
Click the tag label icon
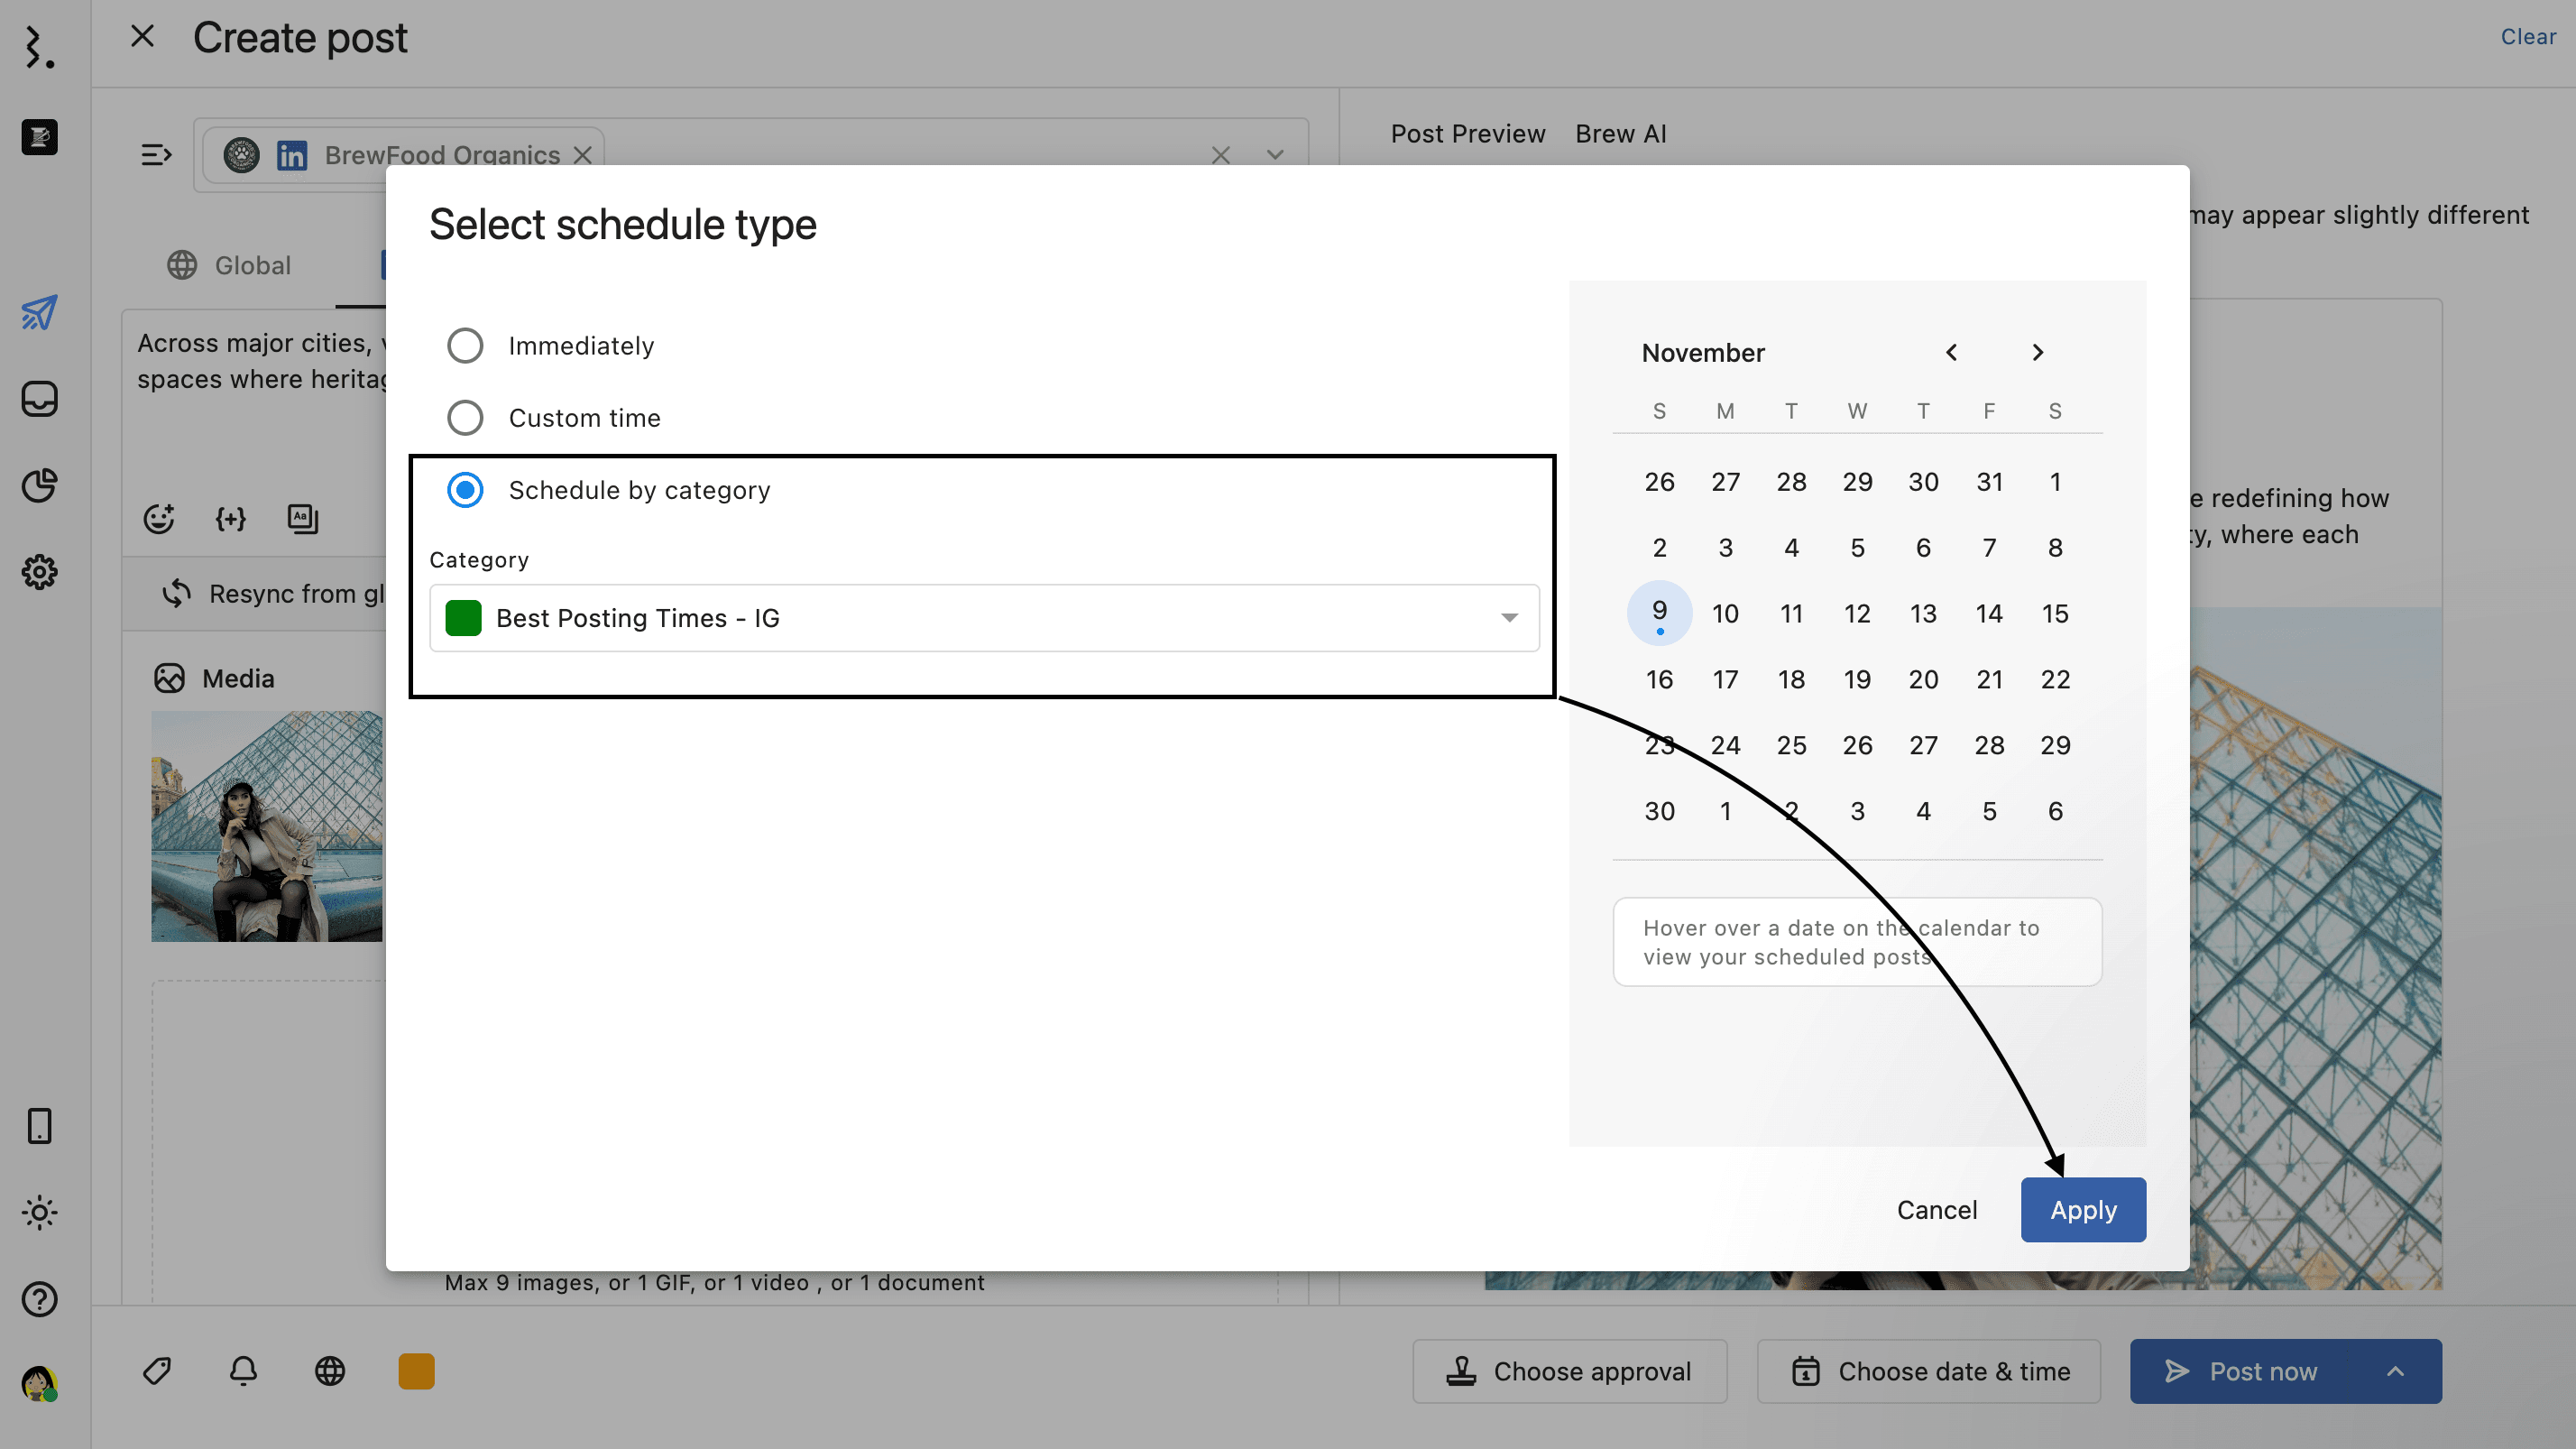click(x=157, y=1370)
